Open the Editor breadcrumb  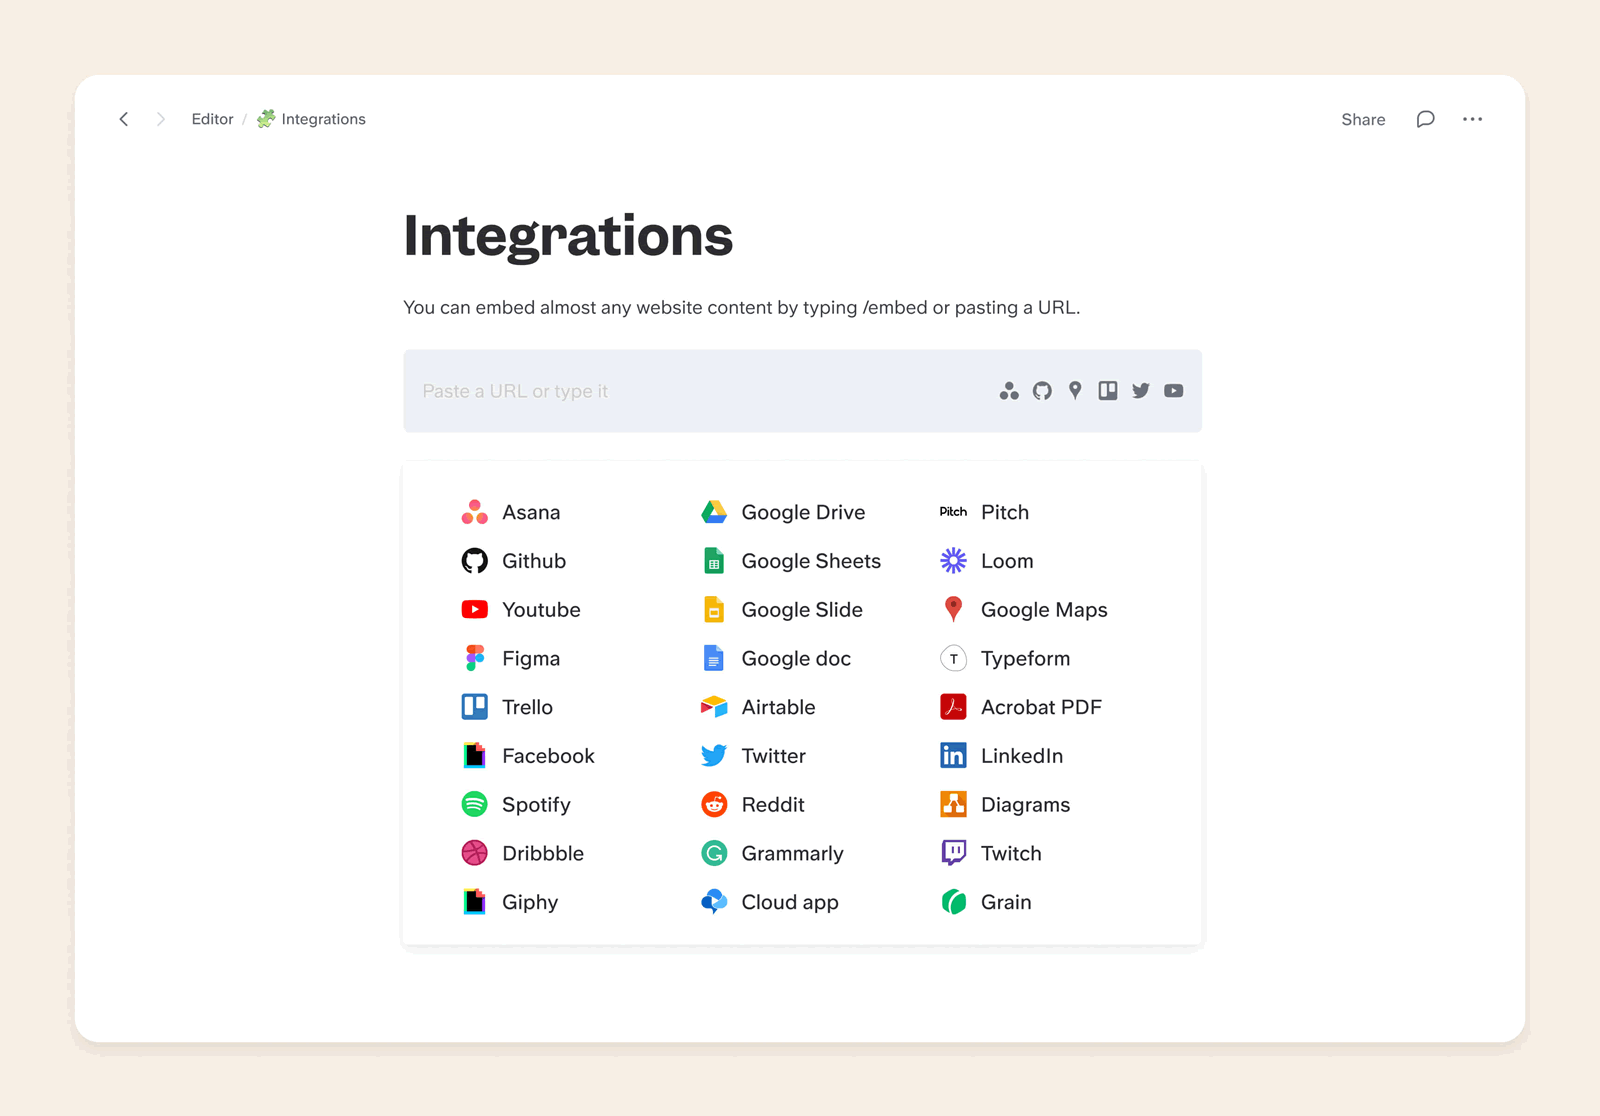[212, 119]
